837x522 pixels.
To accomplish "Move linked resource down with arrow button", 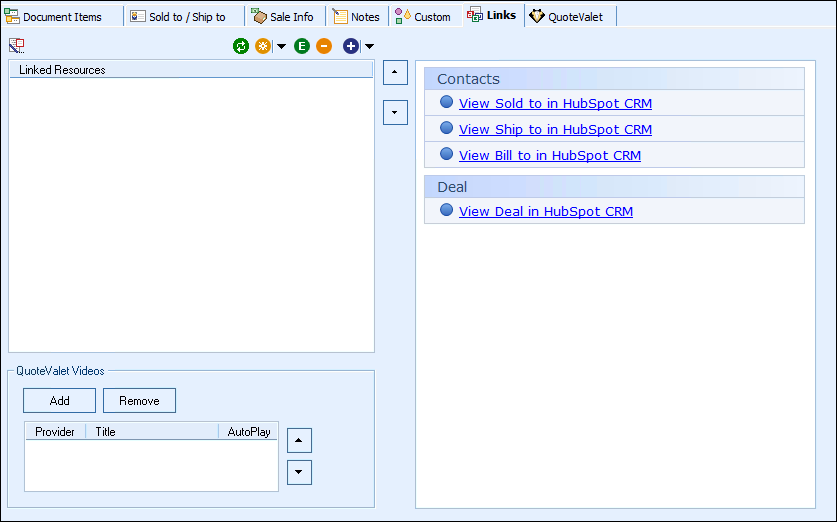I will pos(395,112).
